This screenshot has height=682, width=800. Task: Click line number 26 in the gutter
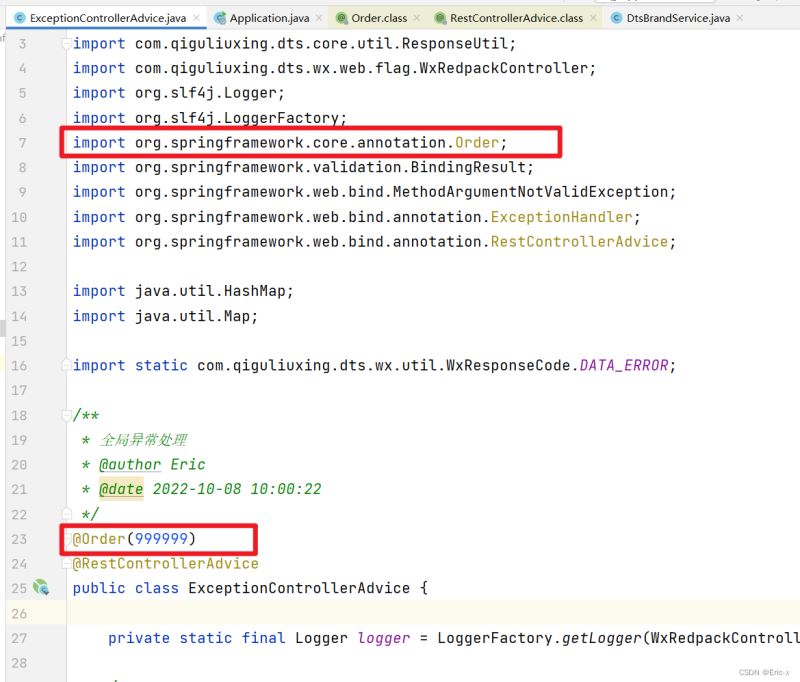(19, 613)
